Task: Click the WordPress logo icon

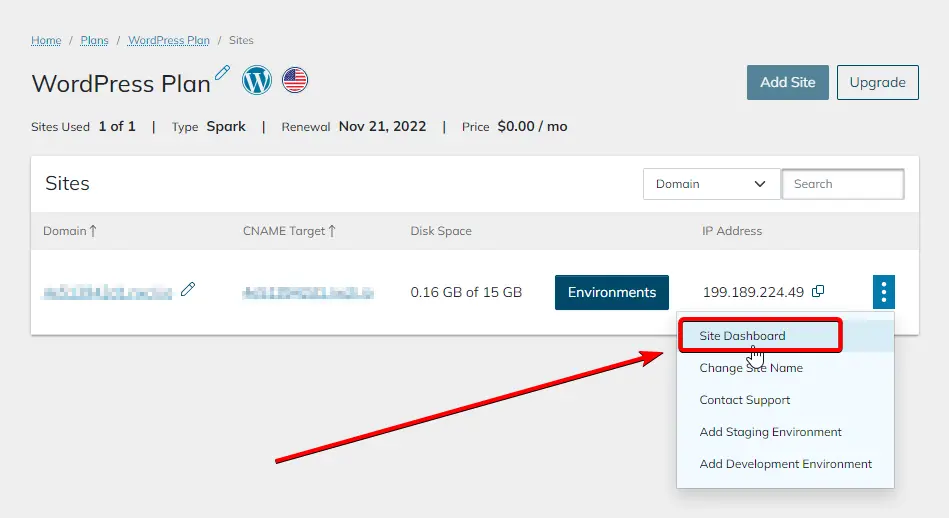Action: 257,80
